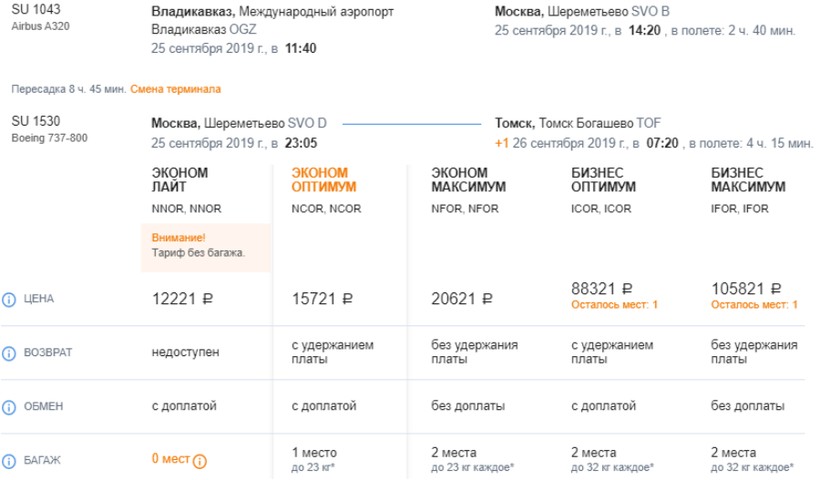Click the orange info icon after '0 мест'
The image size is (820, 480).
199,461
